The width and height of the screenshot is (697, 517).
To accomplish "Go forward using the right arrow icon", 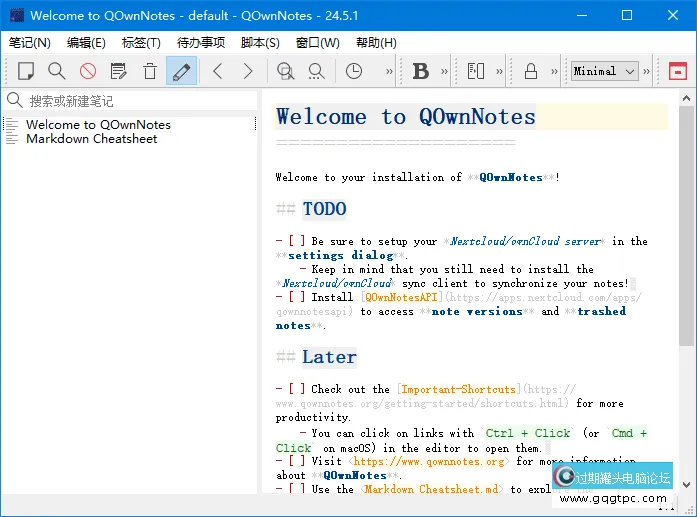I will click(x=248, y=71).
